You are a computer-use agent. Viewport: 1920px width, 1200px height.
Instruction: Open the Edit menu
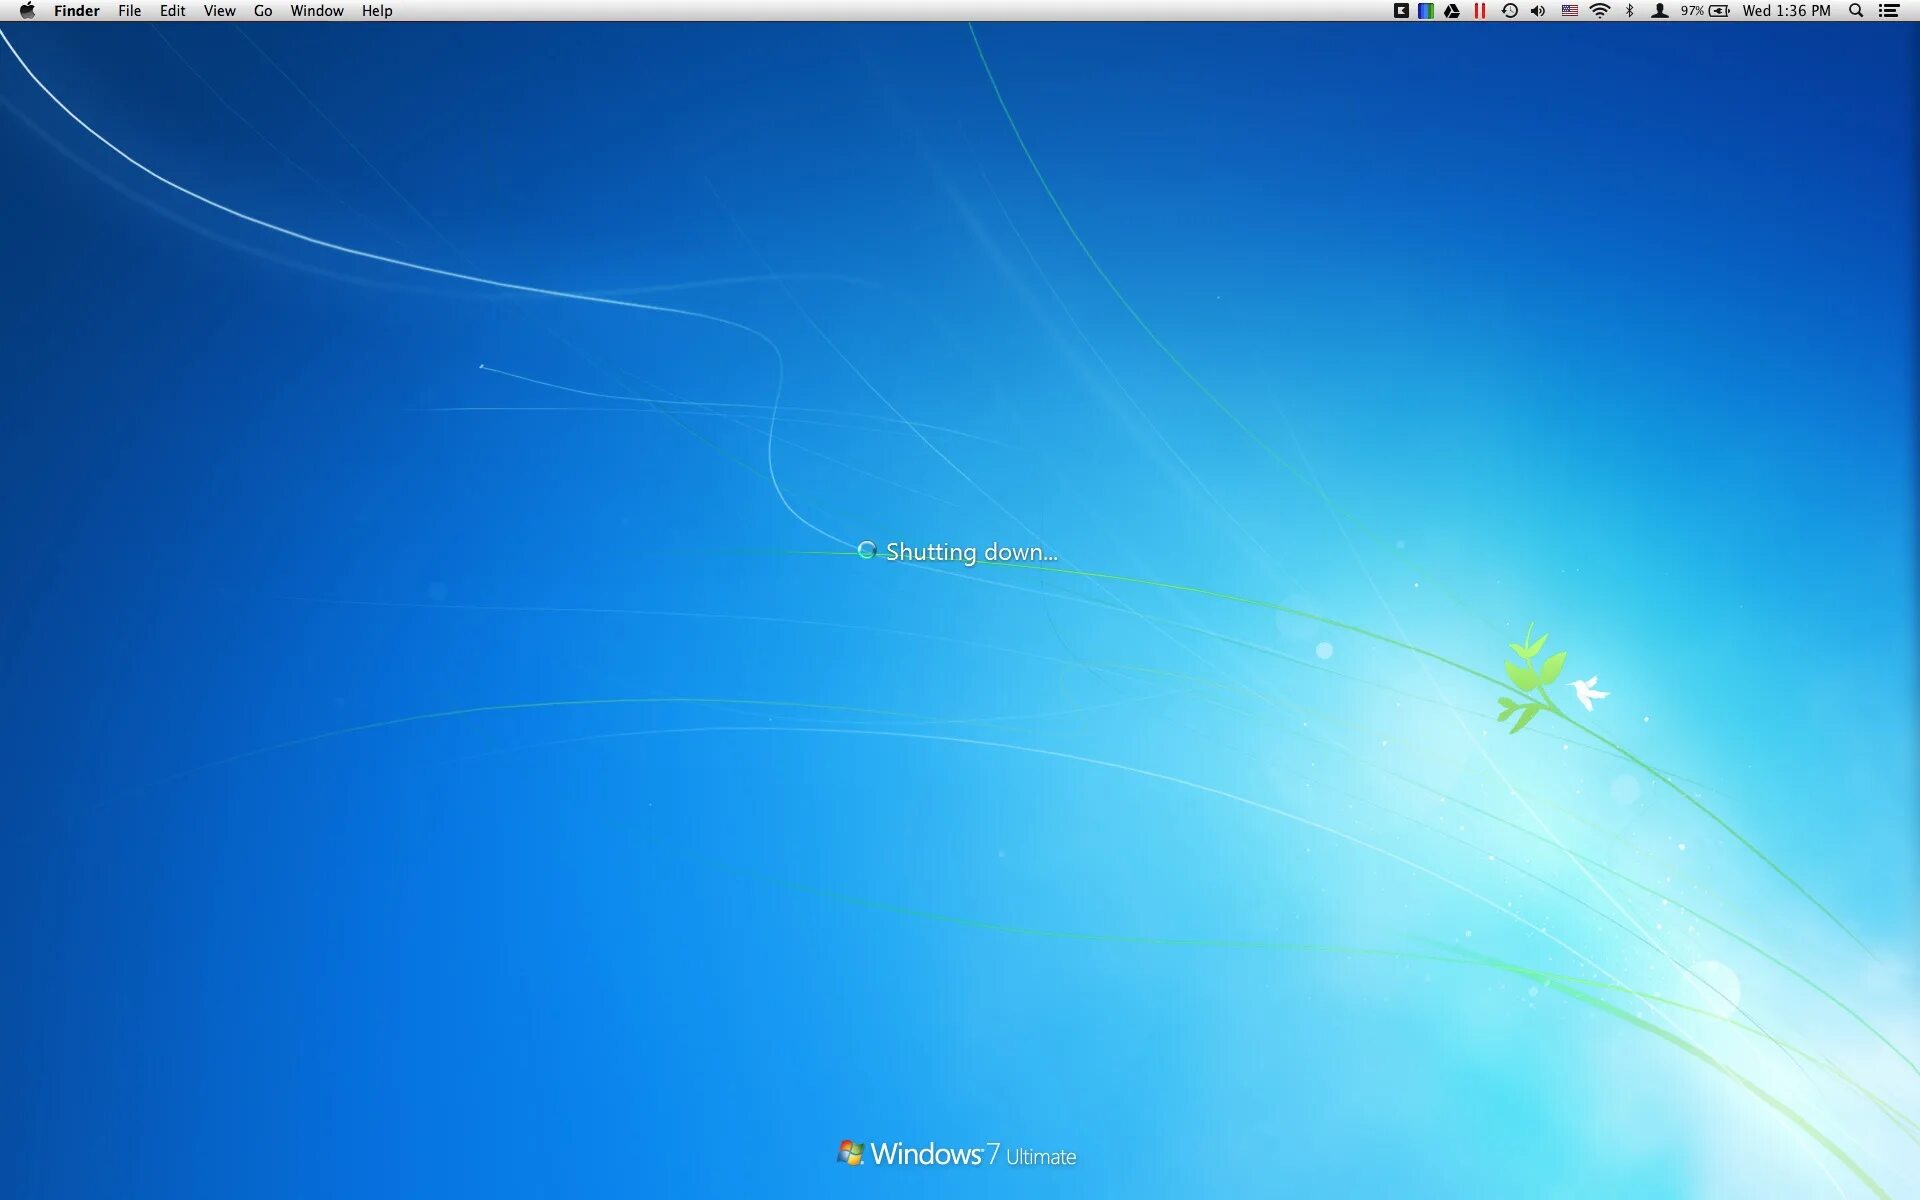[172, 11]
